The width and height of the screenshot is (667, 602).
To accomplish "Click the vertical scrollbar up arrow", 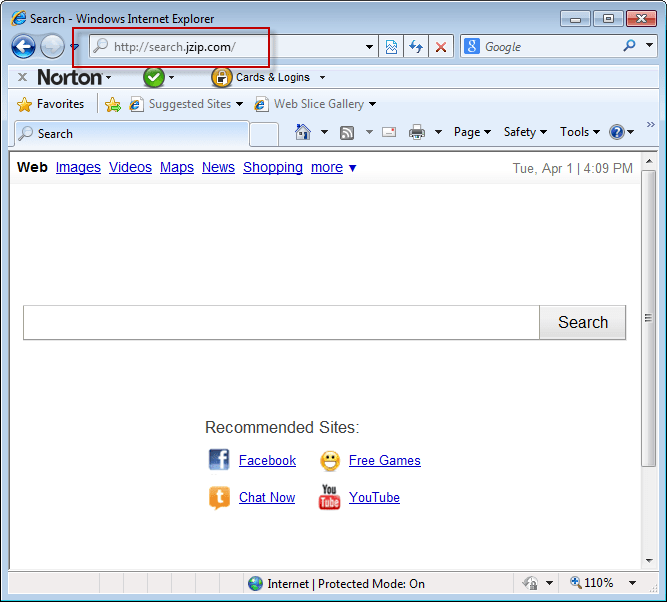I will [649, 161].
